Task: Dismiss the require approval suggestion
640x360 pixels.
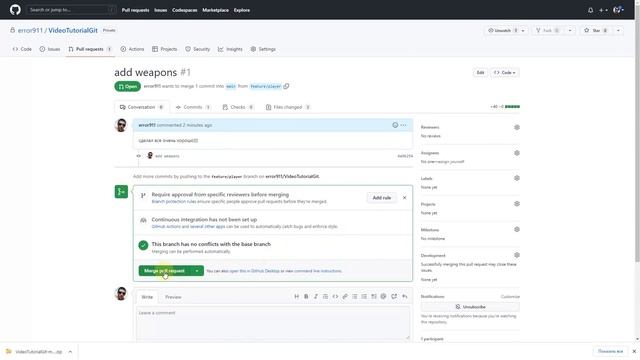Action: (404, 198)
